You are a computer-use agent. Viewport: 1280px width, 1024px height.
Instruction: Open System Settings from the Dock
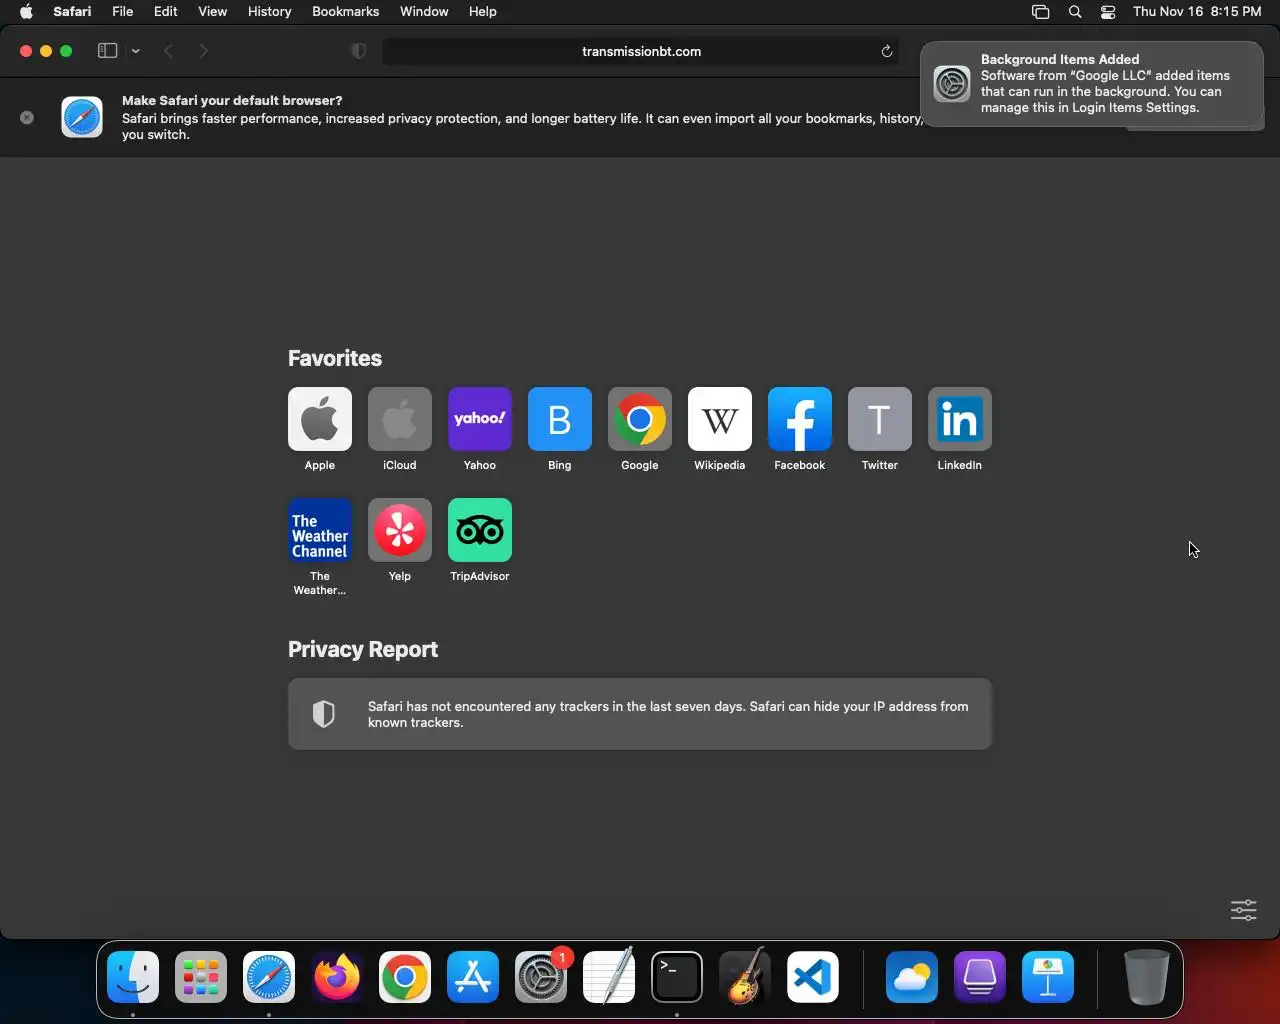541,977
